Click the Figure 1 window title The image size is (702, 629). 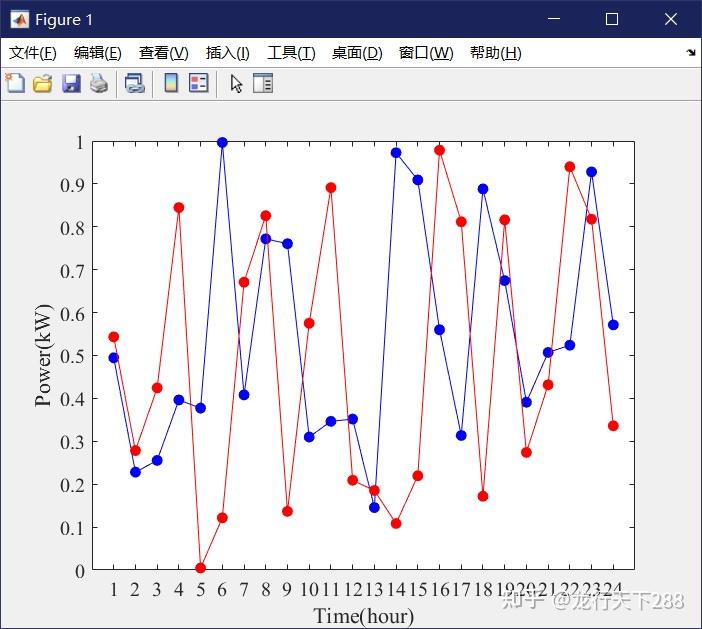point(64,20)
